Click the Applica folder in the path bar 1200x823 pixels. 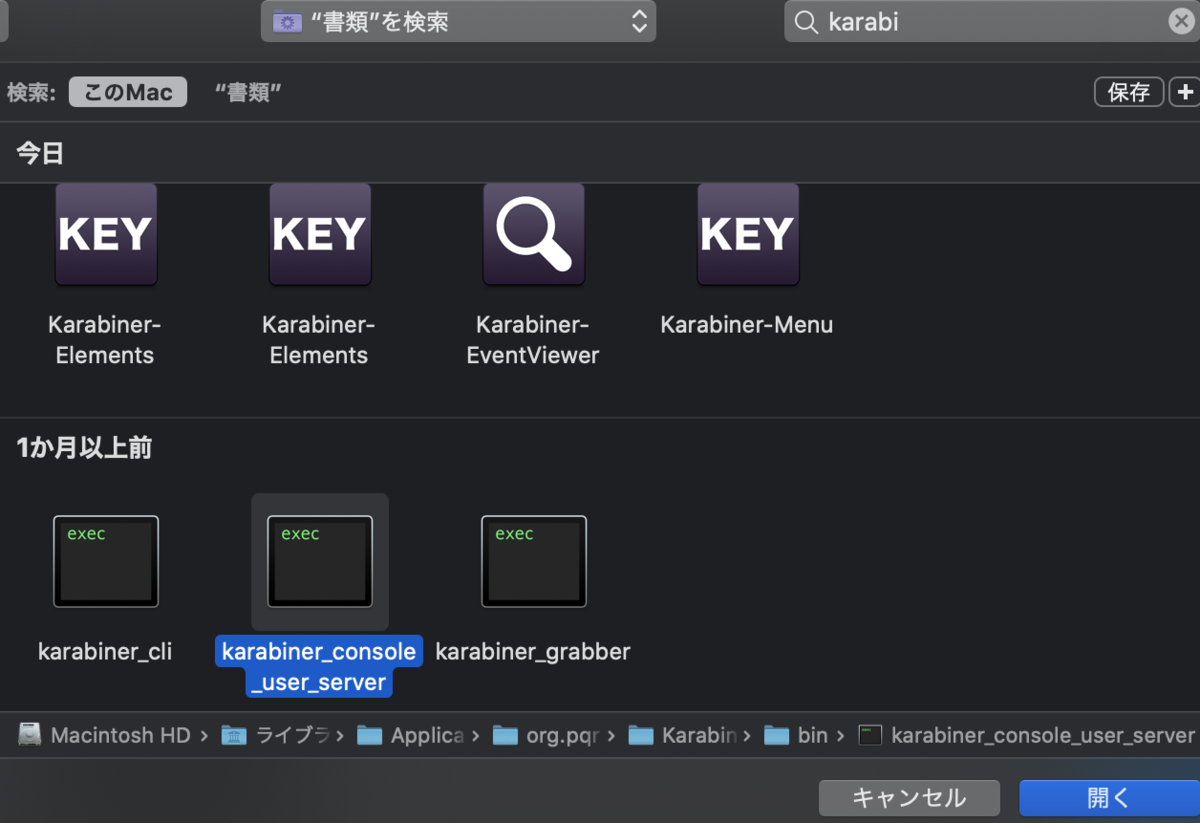(x=411, y=735)
